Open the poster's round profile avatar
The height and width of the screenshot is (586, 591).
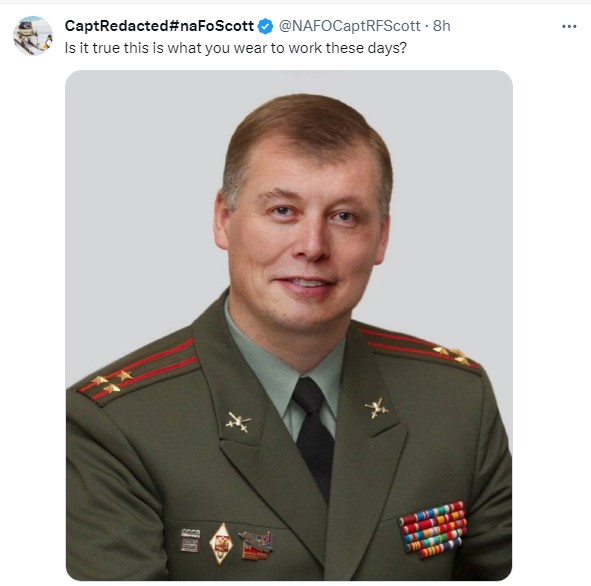point(33,35)
